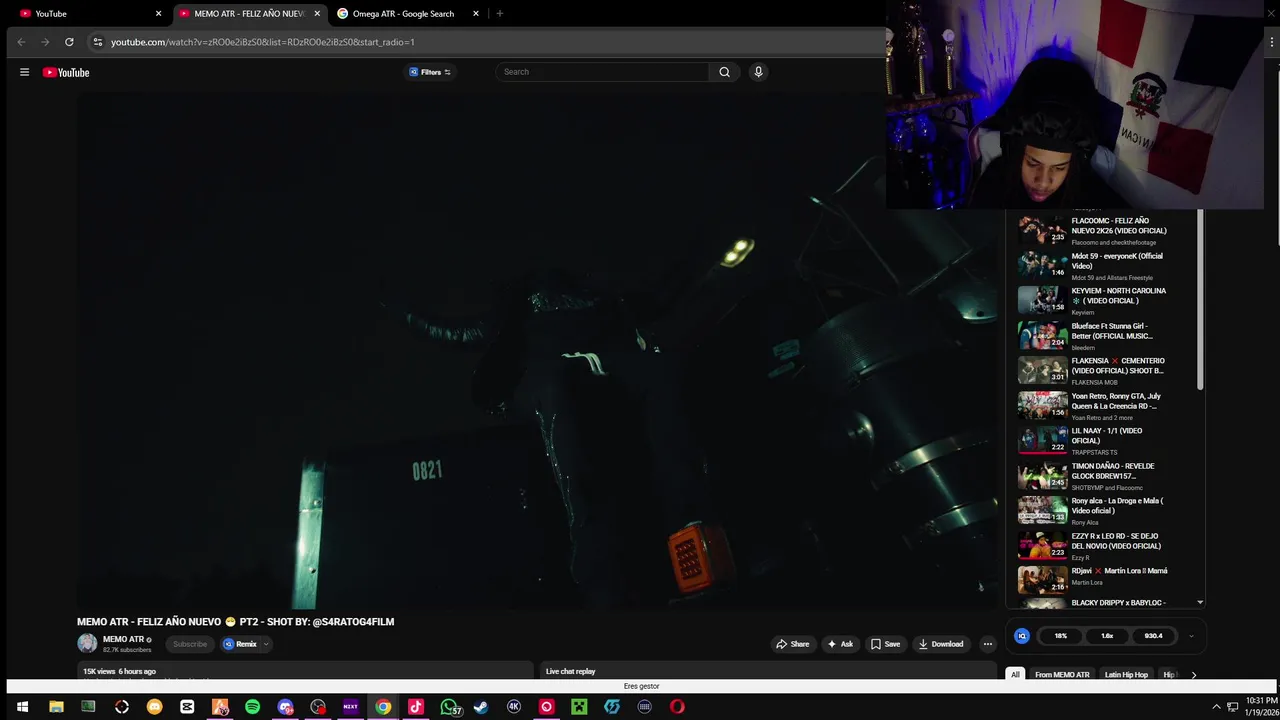Open MEMO ATR channel avatar
The image size is (1280, 720).
[87, 644]
